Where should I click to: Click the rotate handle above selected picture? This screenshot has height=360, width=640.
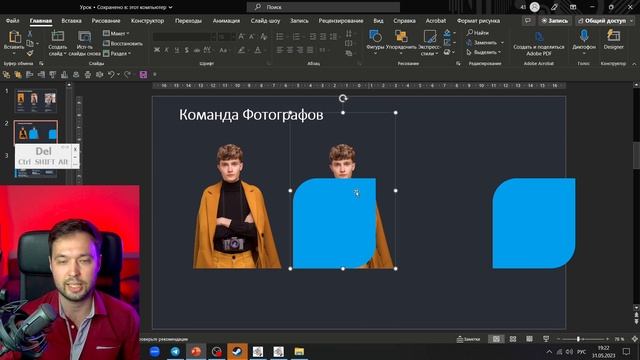(x=343, y=98)
